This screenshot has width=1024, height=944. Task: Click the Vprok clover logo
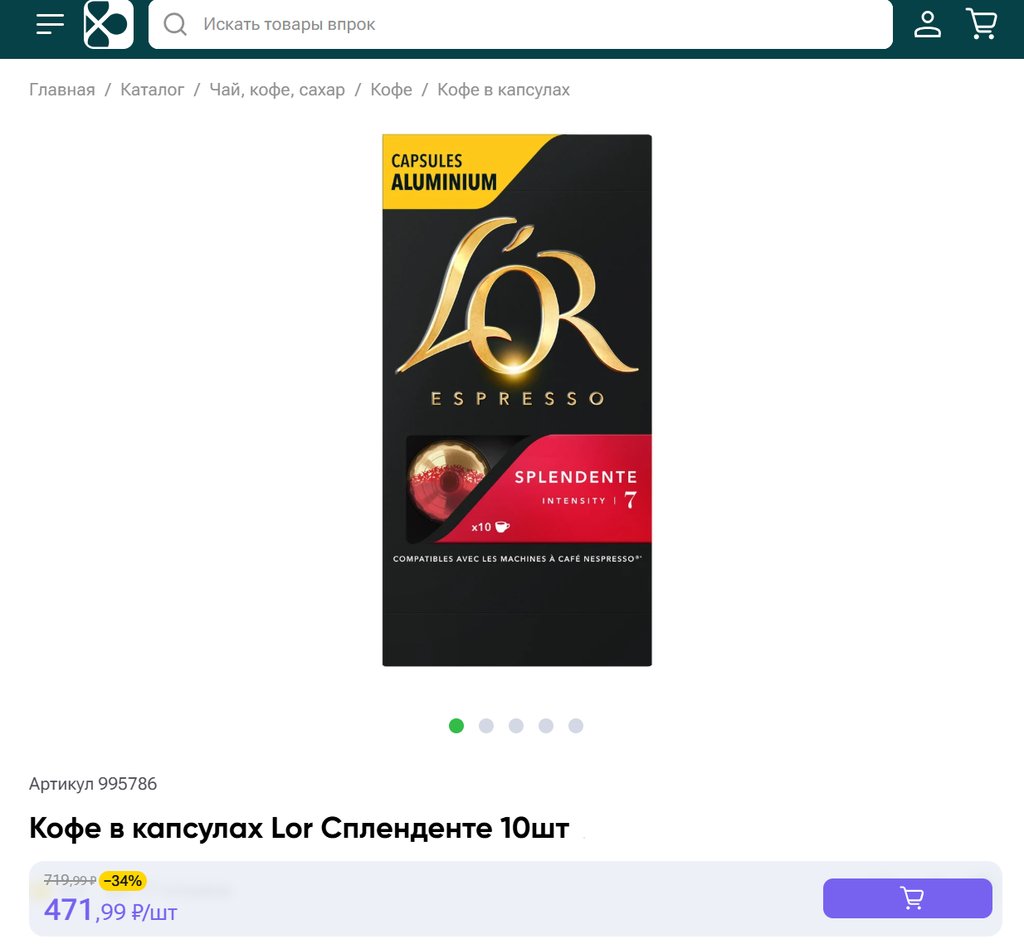pos(108,24)
